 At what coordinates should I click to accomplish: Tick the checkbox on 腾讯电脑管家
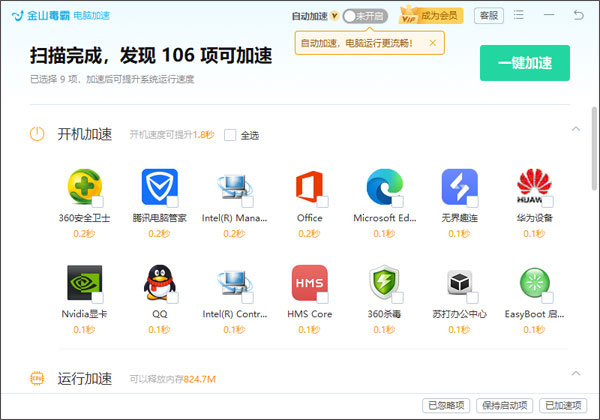coord(172,202)
